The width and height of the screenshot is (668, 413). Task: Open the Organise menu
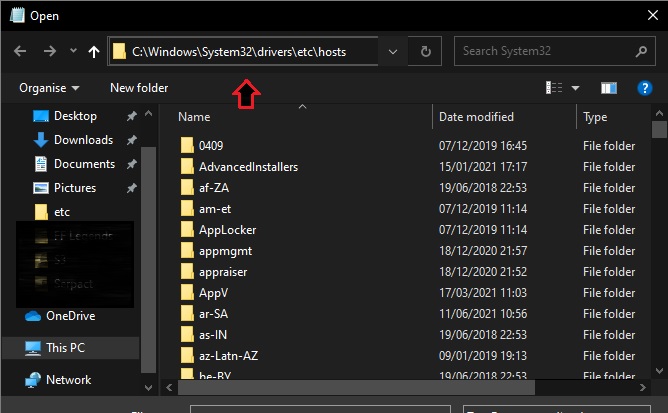[x=49, y=88]
